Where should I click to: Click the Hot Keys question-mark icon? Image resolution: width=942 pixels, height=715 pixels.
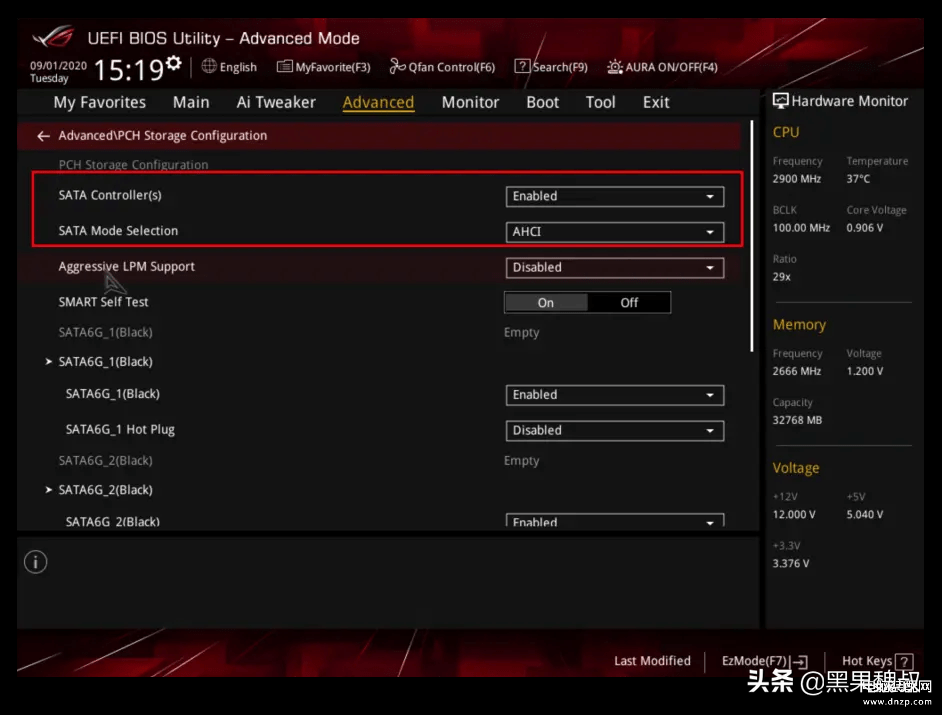[x=904, y=662]
